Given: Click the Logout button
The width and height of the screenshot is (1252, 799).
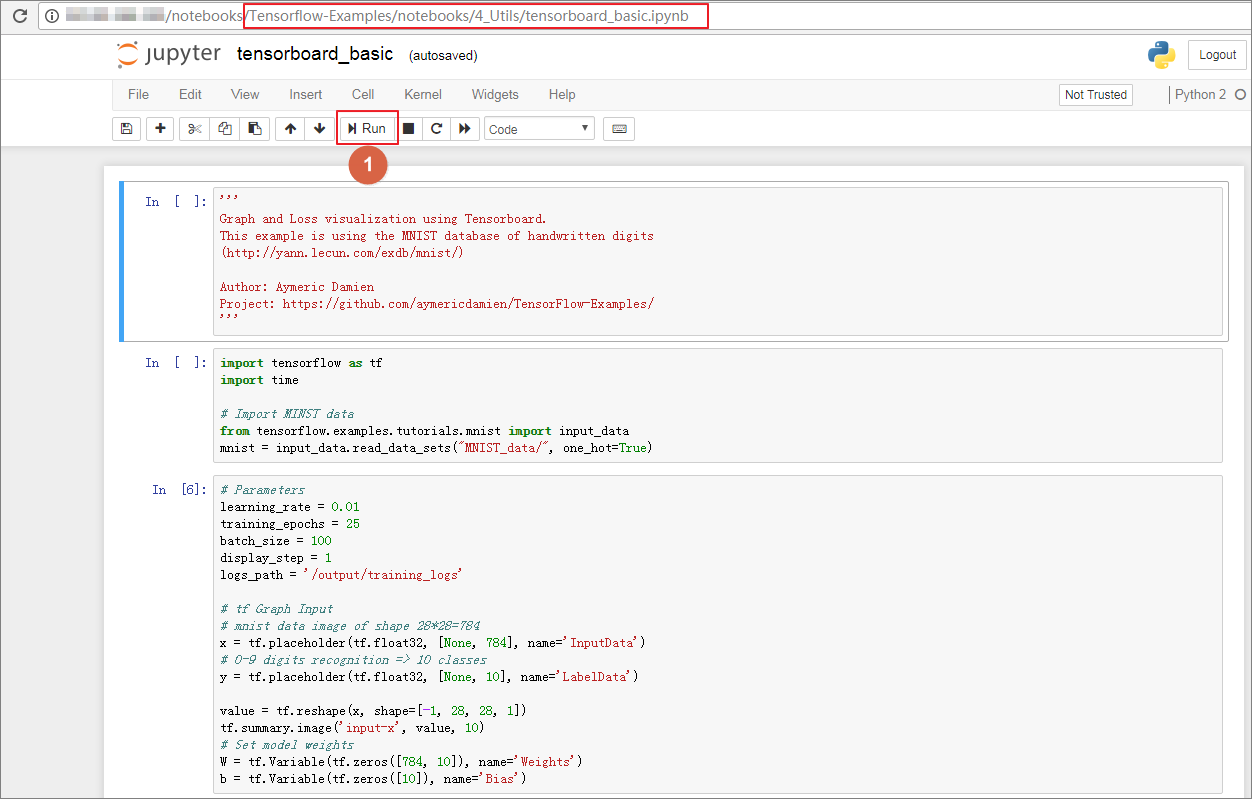Looking at the screenshot, I should [x=1217, y=55].
